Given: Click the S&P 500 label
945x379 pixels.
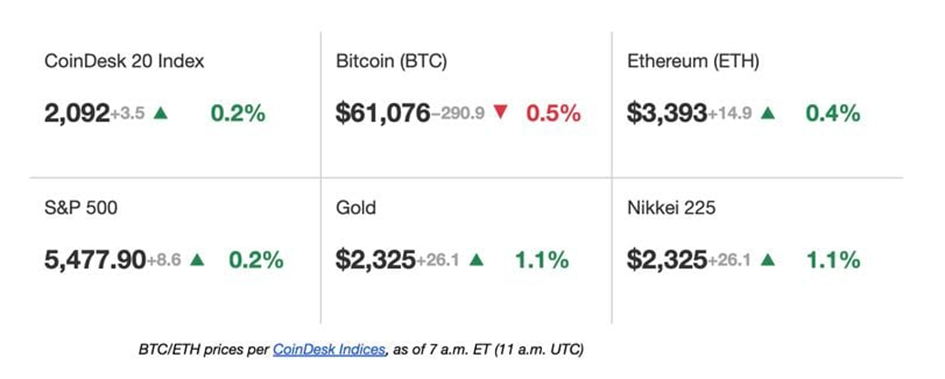Looking at the screenshot, I should 81,208.
